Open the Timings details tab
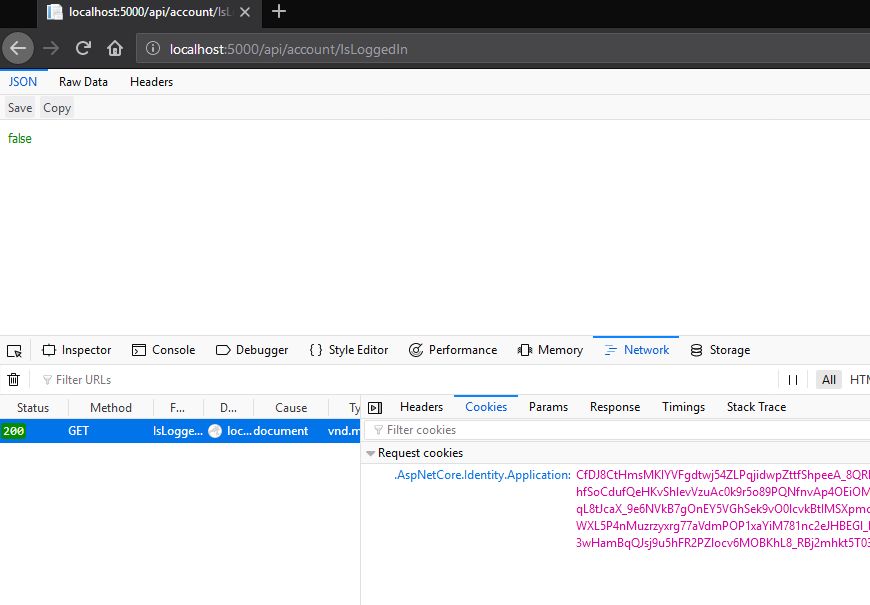 (684, 407)
